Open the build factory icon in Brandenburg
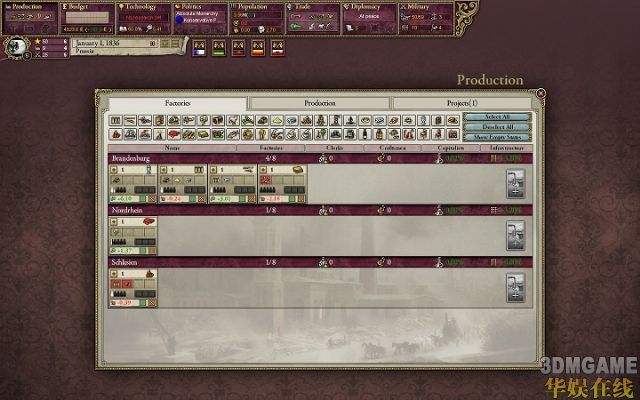 coord(516,184)
